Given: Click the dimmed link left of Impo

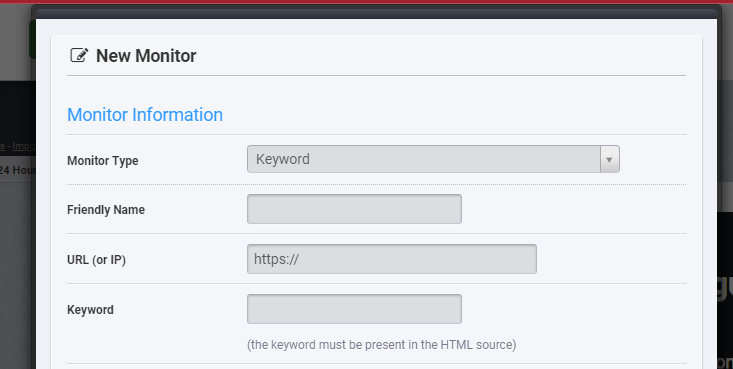Looking at the screenshot, I should [x=2, y=146].
